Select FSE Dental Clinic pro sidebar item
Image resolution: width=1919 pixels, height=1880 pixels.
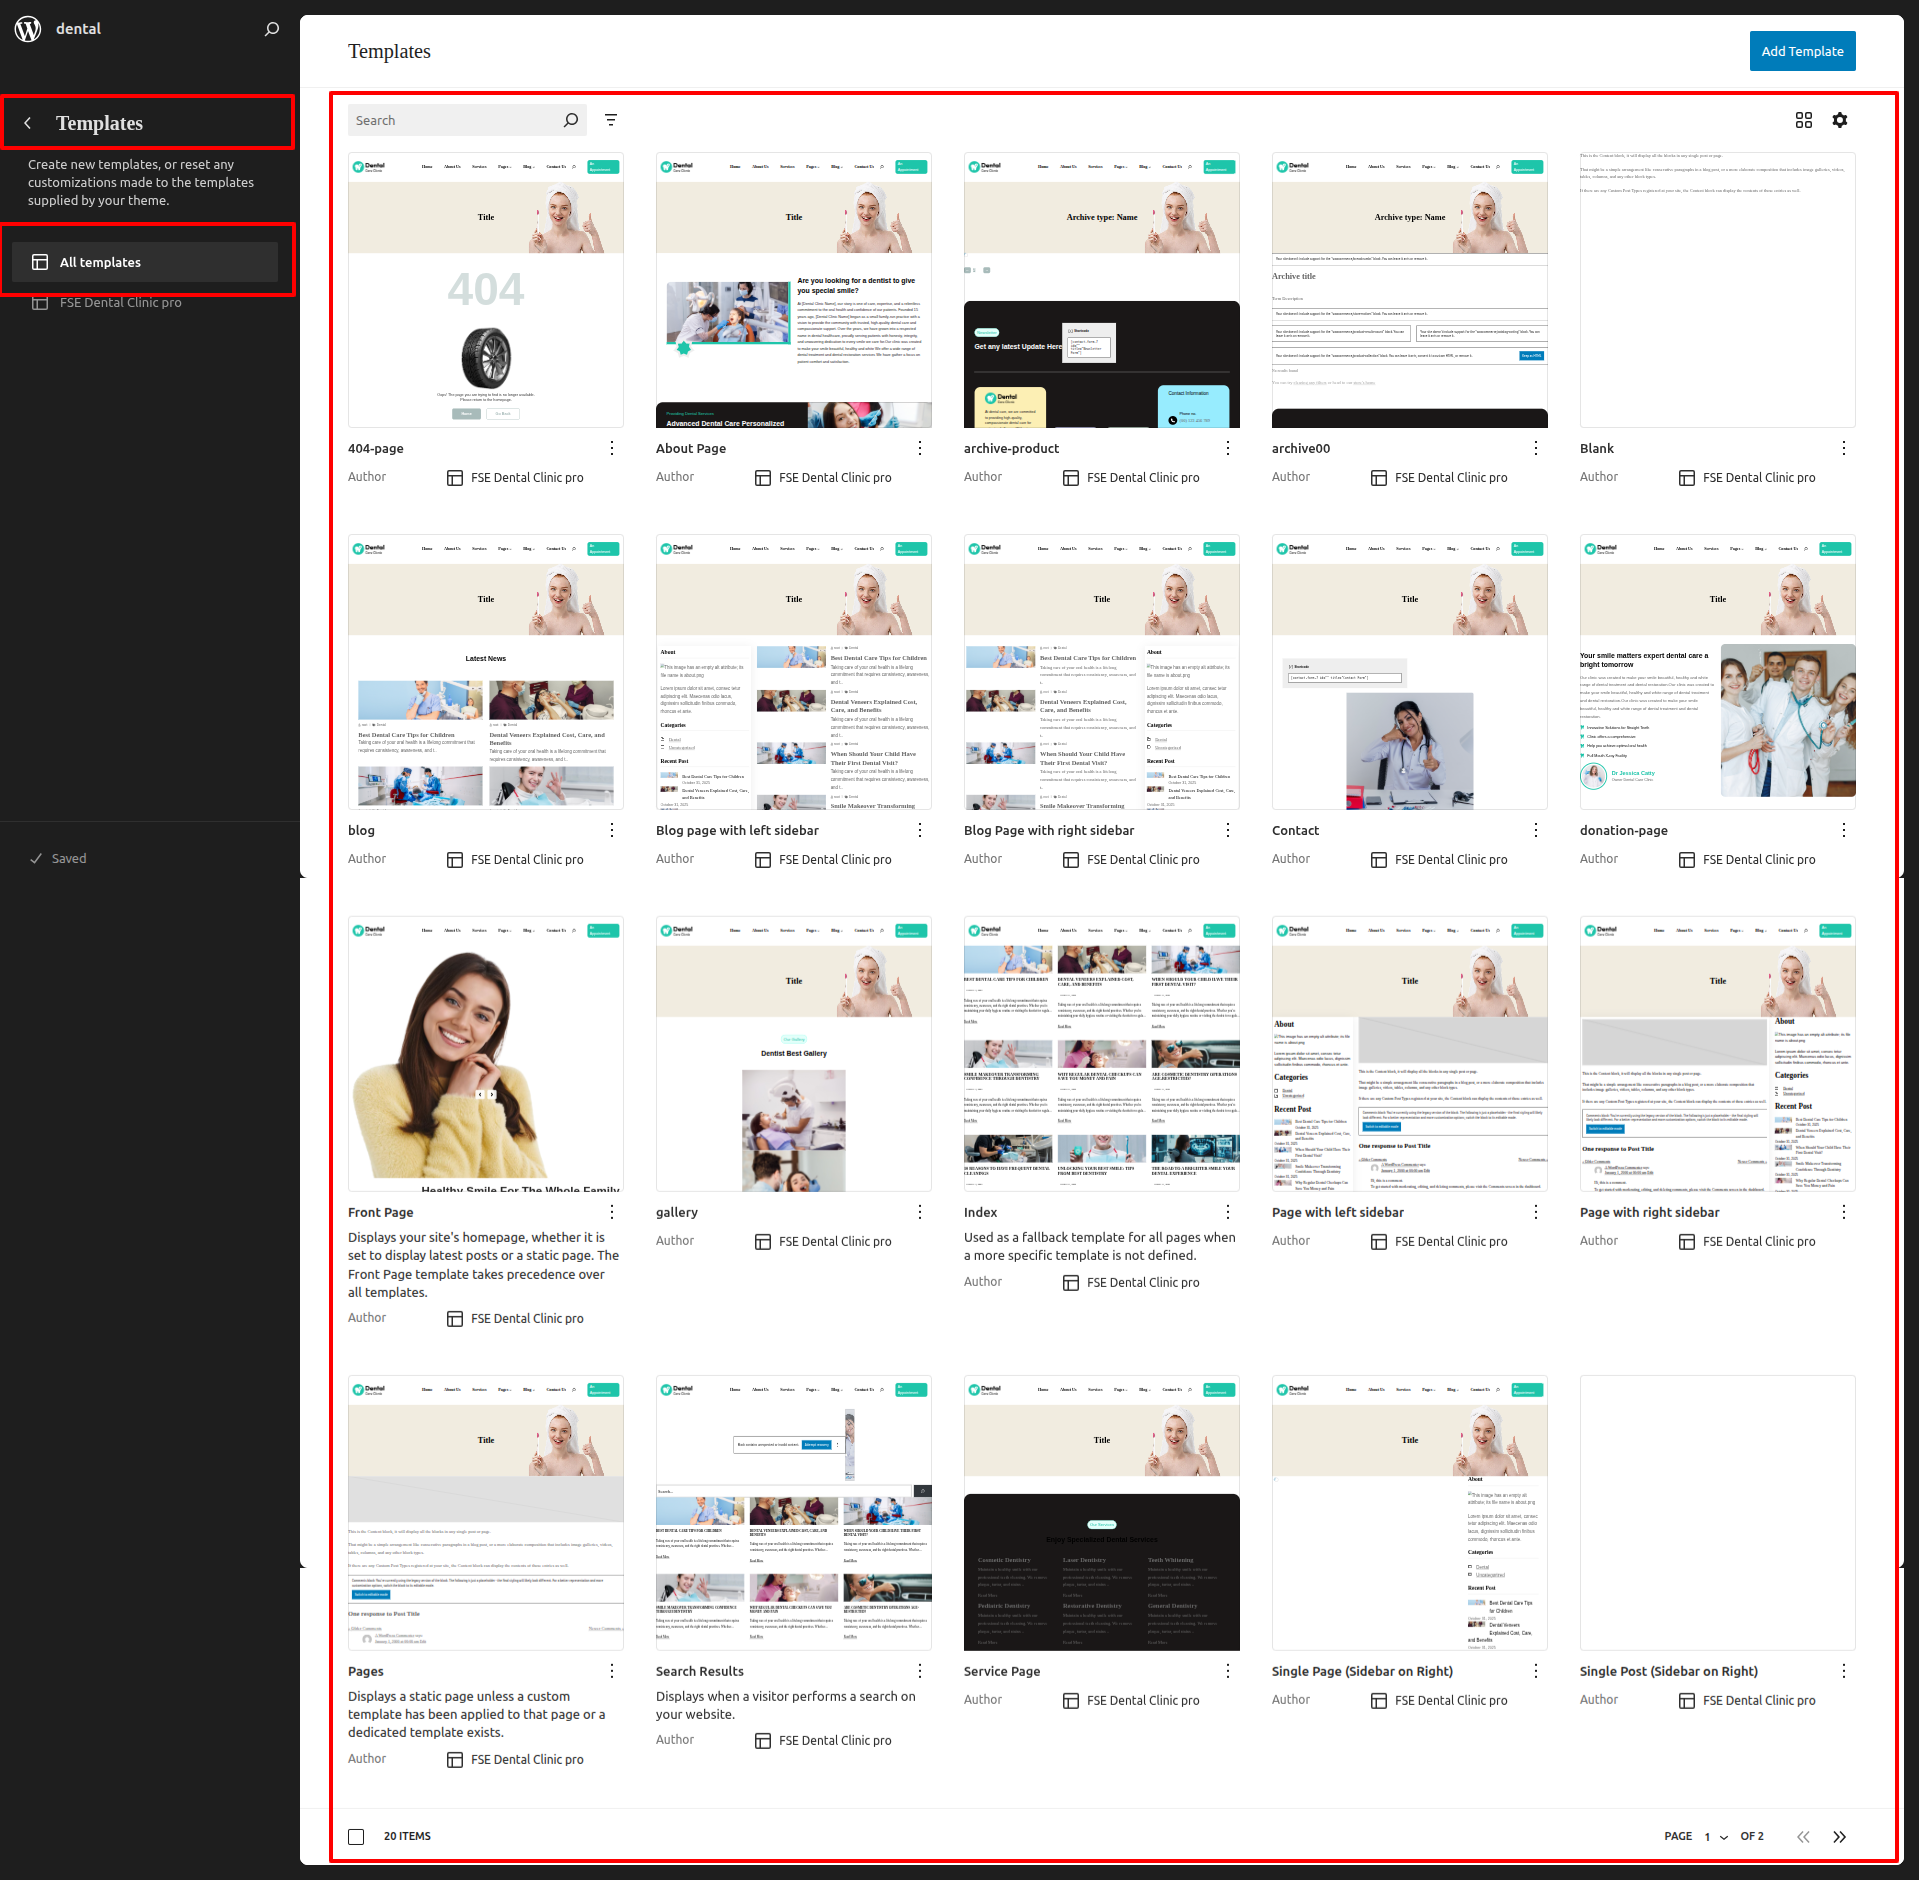[120, 303]
